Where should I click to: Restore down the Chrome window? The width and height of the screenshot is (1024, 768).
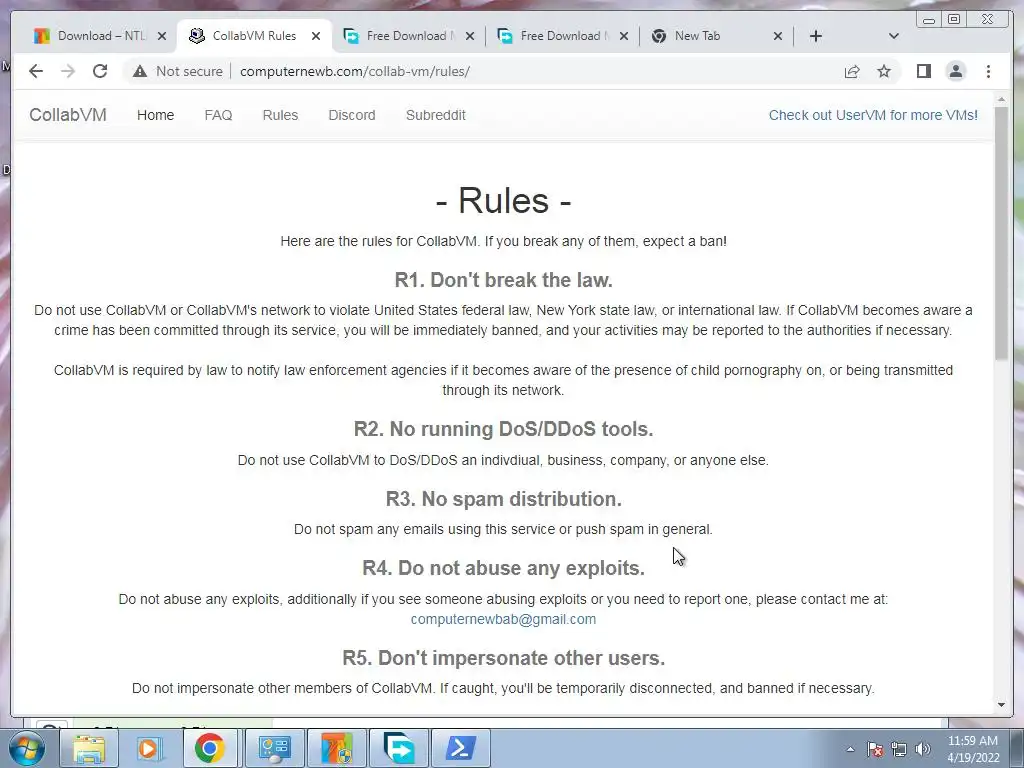pos(954,20)
